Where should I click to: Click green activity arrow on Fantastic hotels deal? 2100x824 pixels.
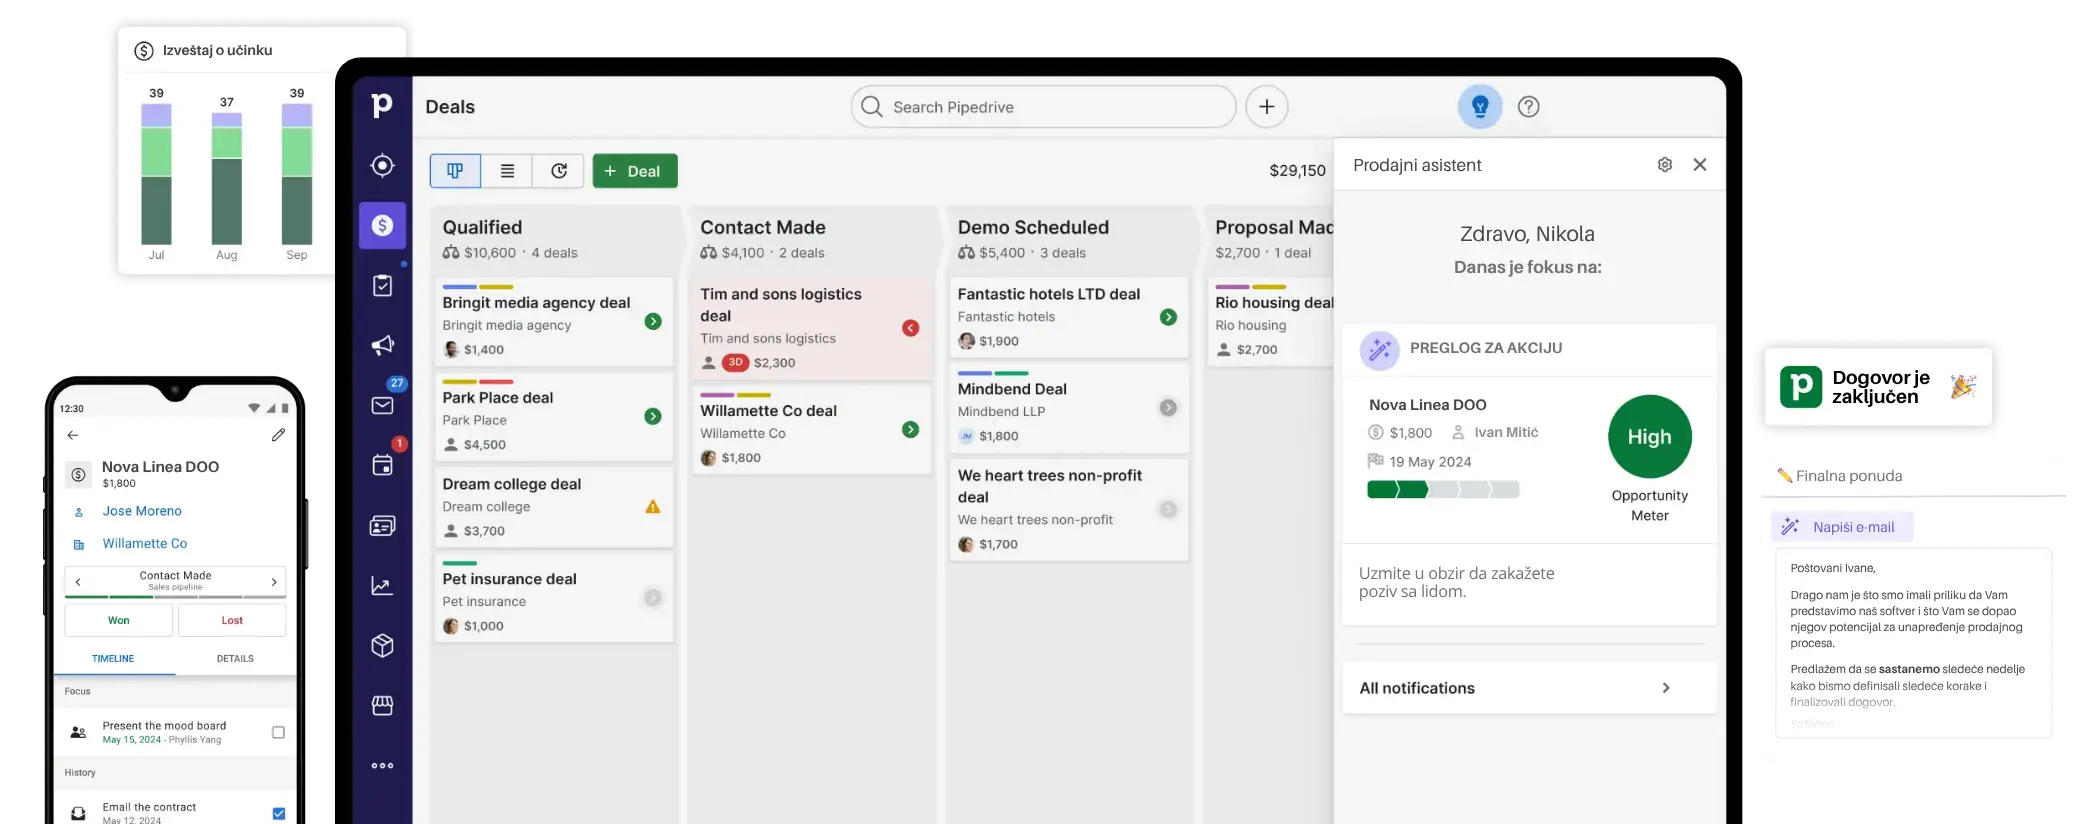point(1168,317)
